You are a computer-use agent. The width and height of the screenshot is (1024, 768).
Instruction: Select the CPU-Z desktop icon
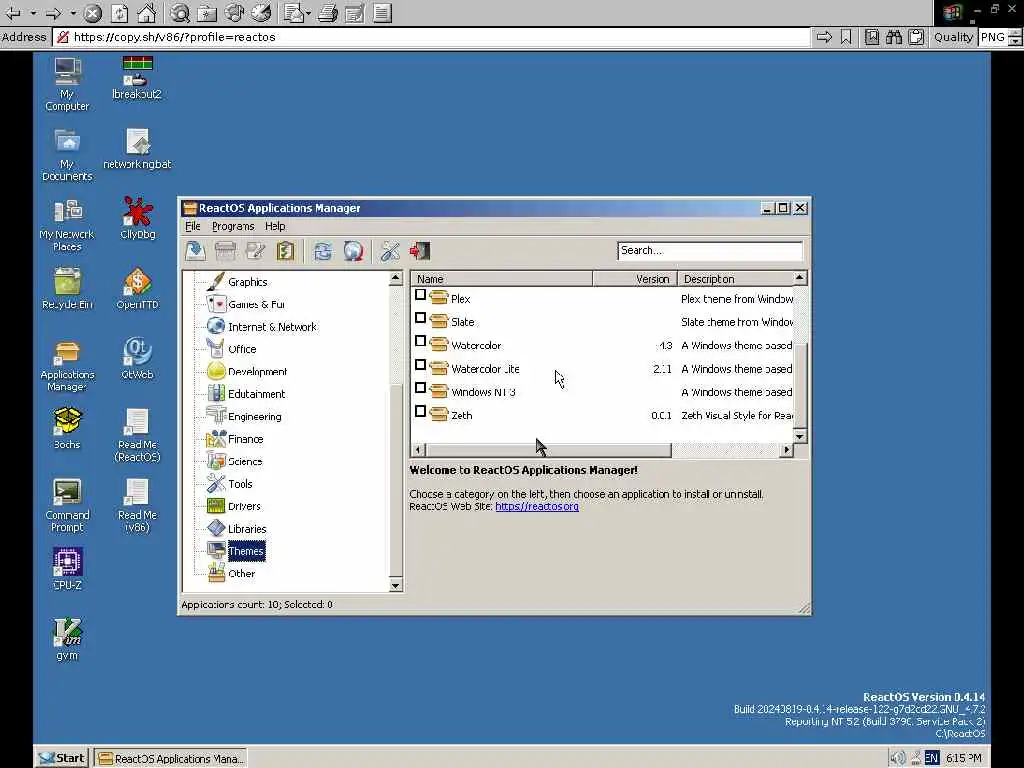[67, 569]
